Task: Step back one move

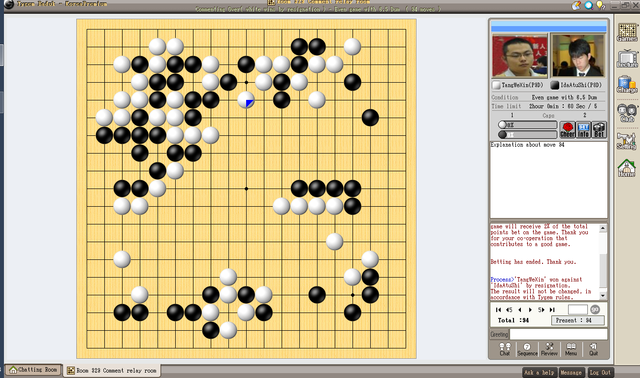Action: click(x=520, y=310)
